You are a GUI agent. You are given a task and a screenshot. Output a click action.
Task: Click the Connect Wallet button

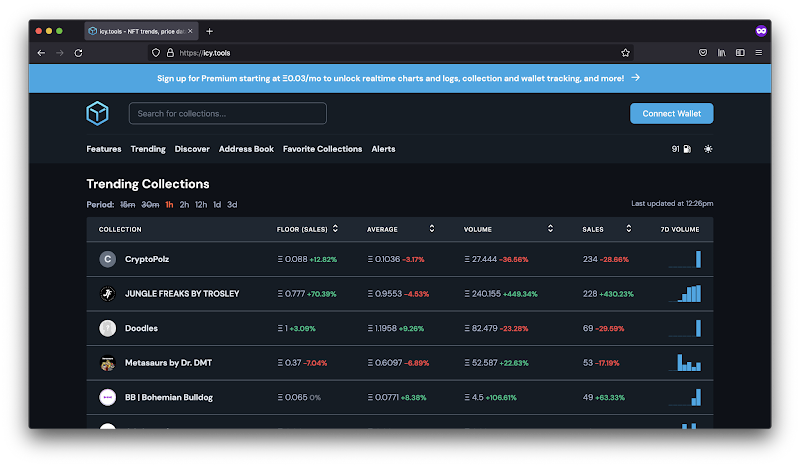point(671,113)
